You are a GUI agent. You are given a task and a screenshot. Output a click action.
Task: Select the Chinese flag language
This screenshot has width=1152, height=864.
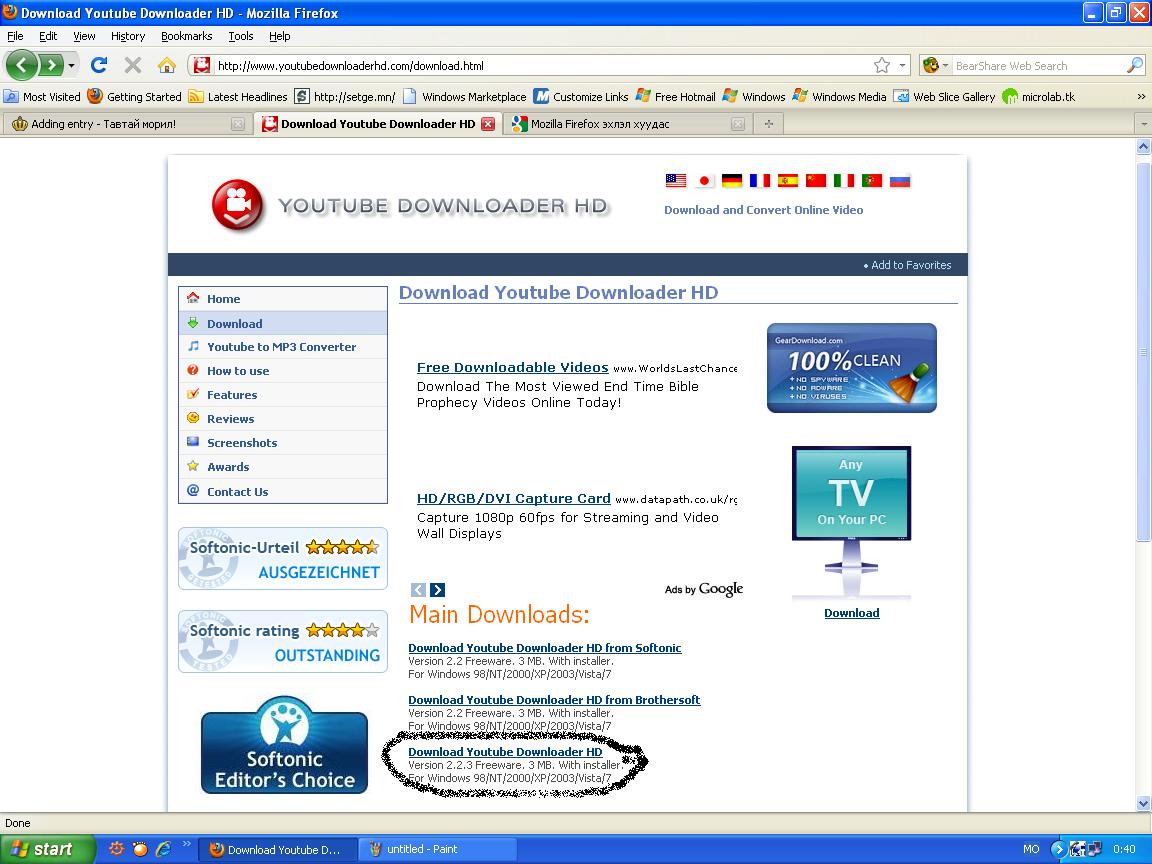coord(816,181)
